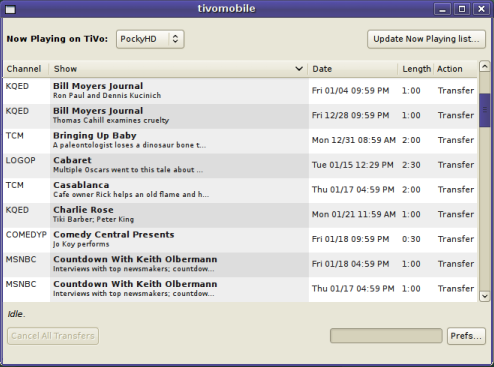Open the window menu icon in title bar
The width and height of the screenshot is (494, 367).
point(10,9)
